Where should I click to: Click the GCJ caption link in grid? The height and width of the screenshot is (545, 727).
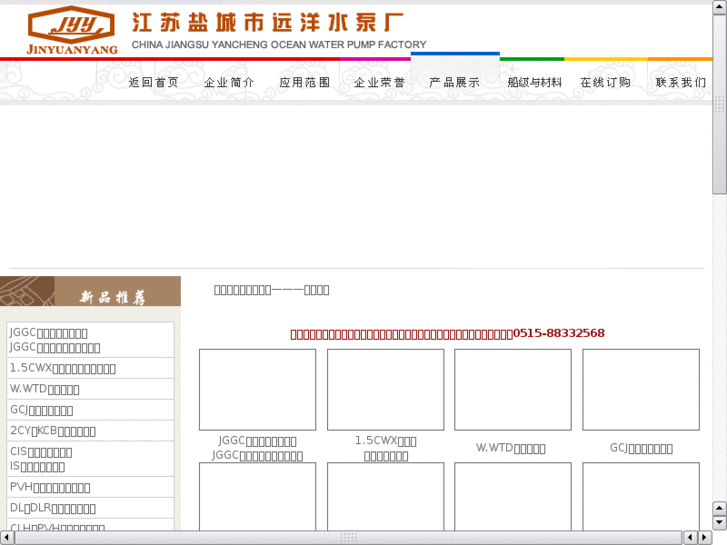click(641, 448)
